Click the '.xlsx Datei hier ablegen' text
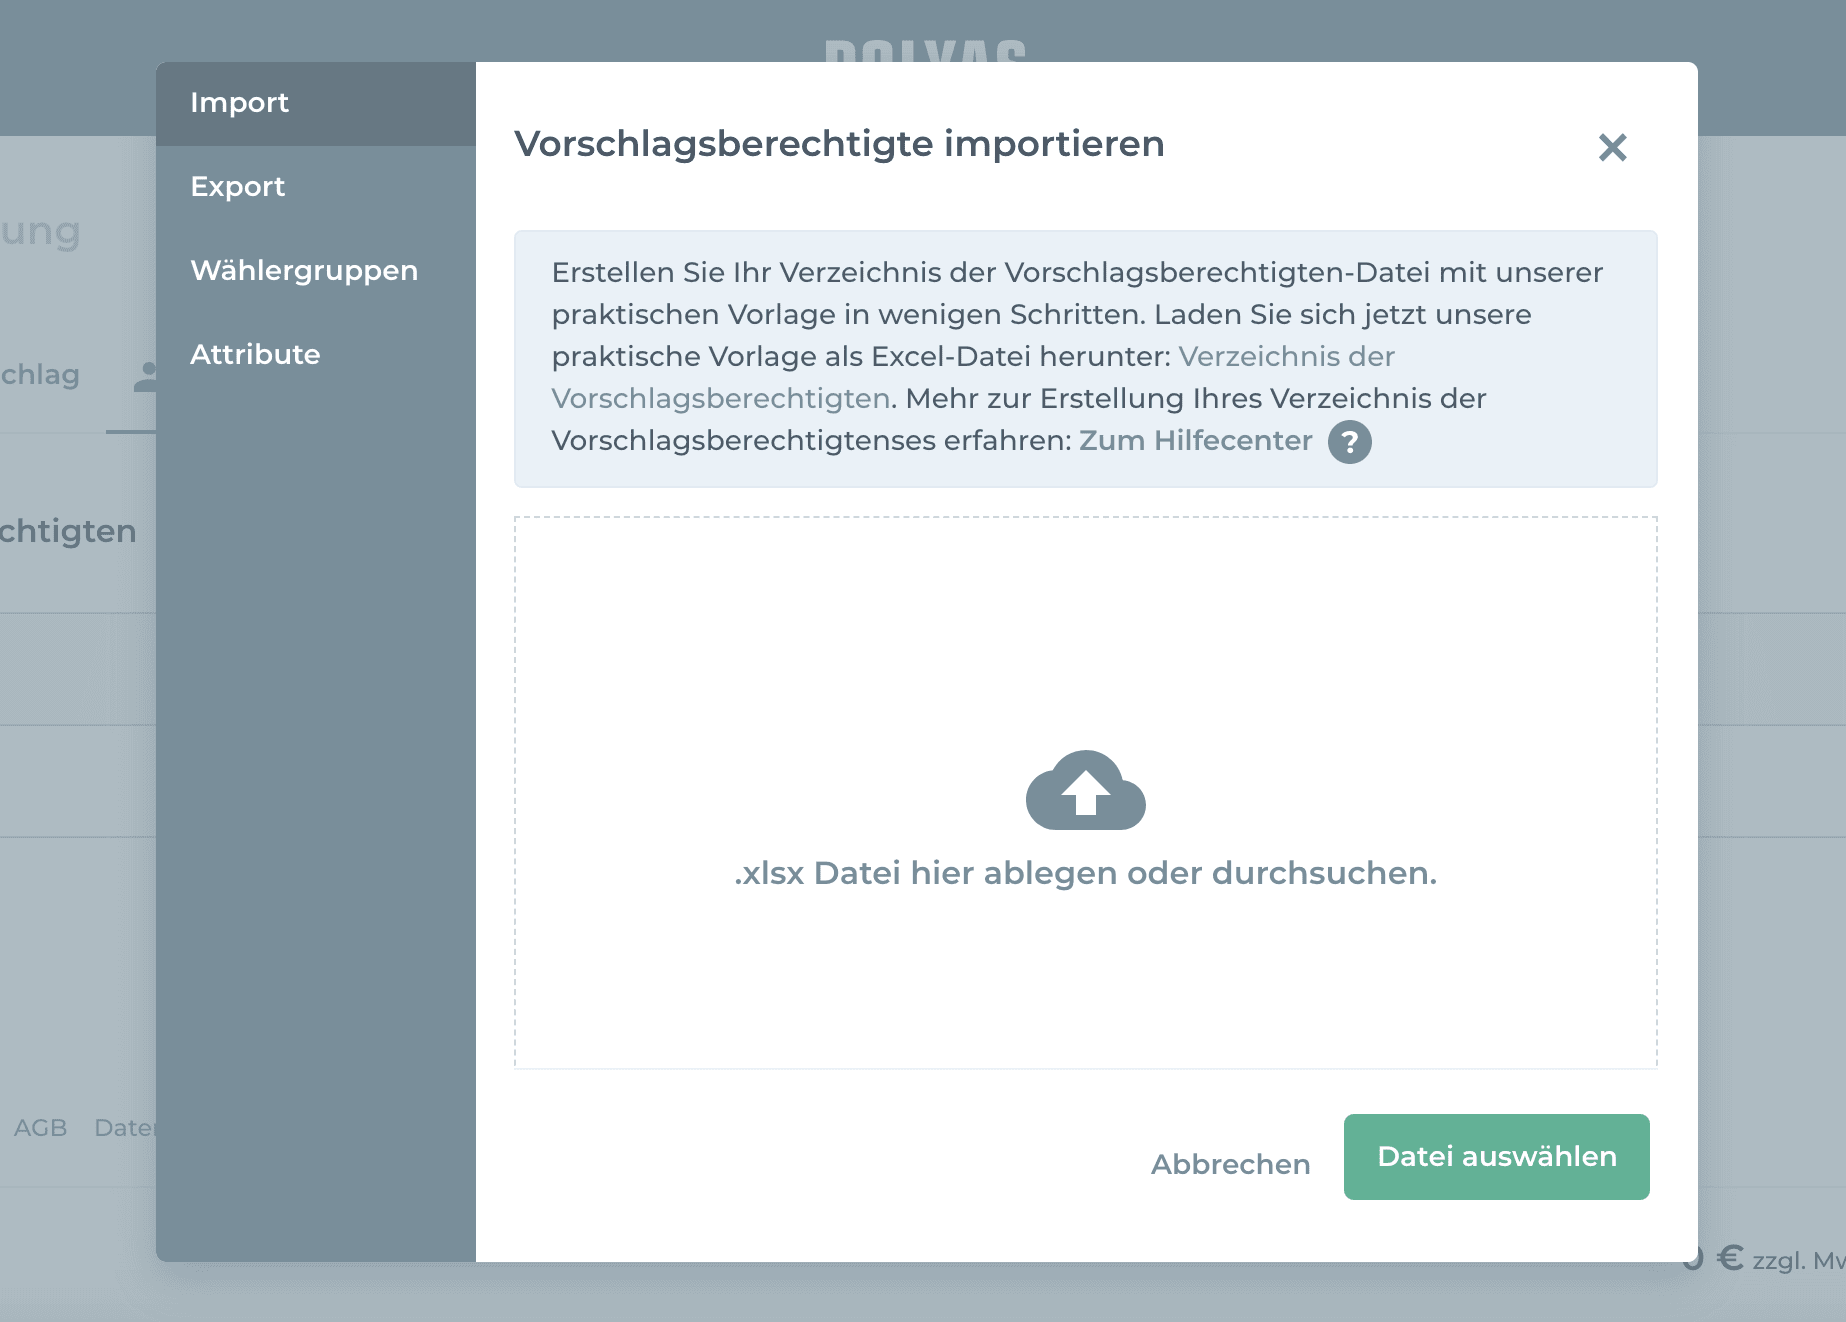Viewport: 1846px width, 1322px height. (x=1085, y=874)
